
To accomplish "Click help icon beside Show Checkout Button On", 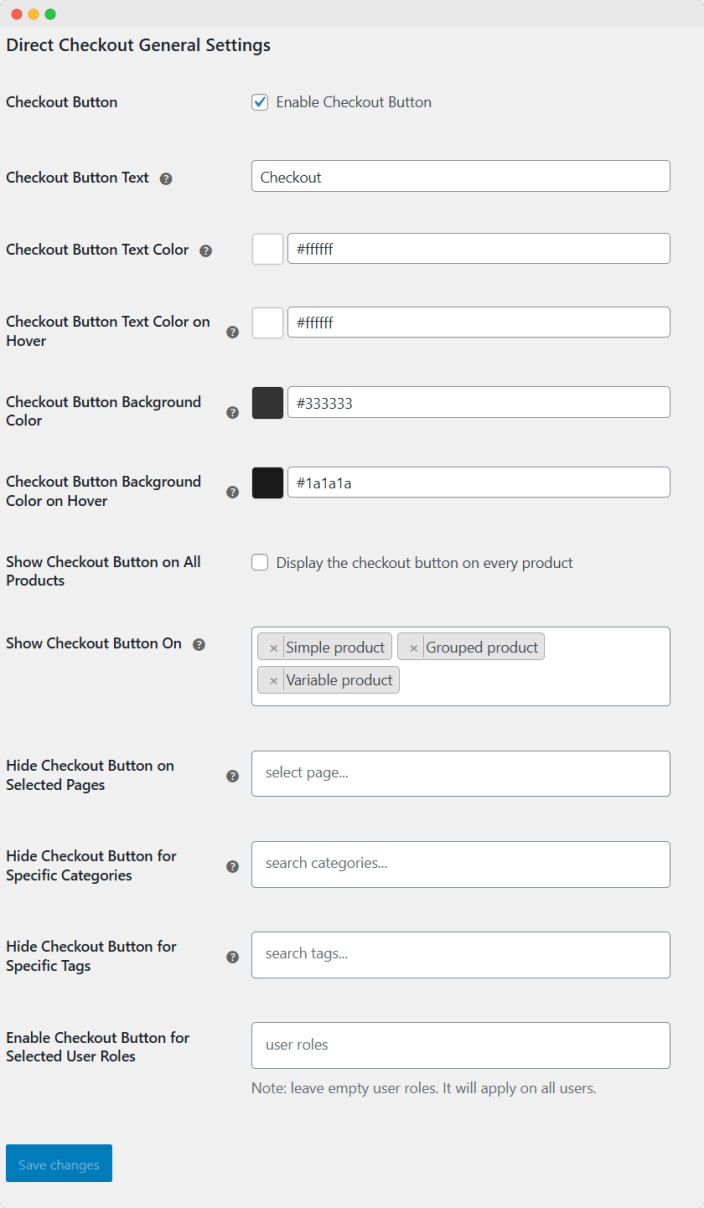I will tap(199, 645).
